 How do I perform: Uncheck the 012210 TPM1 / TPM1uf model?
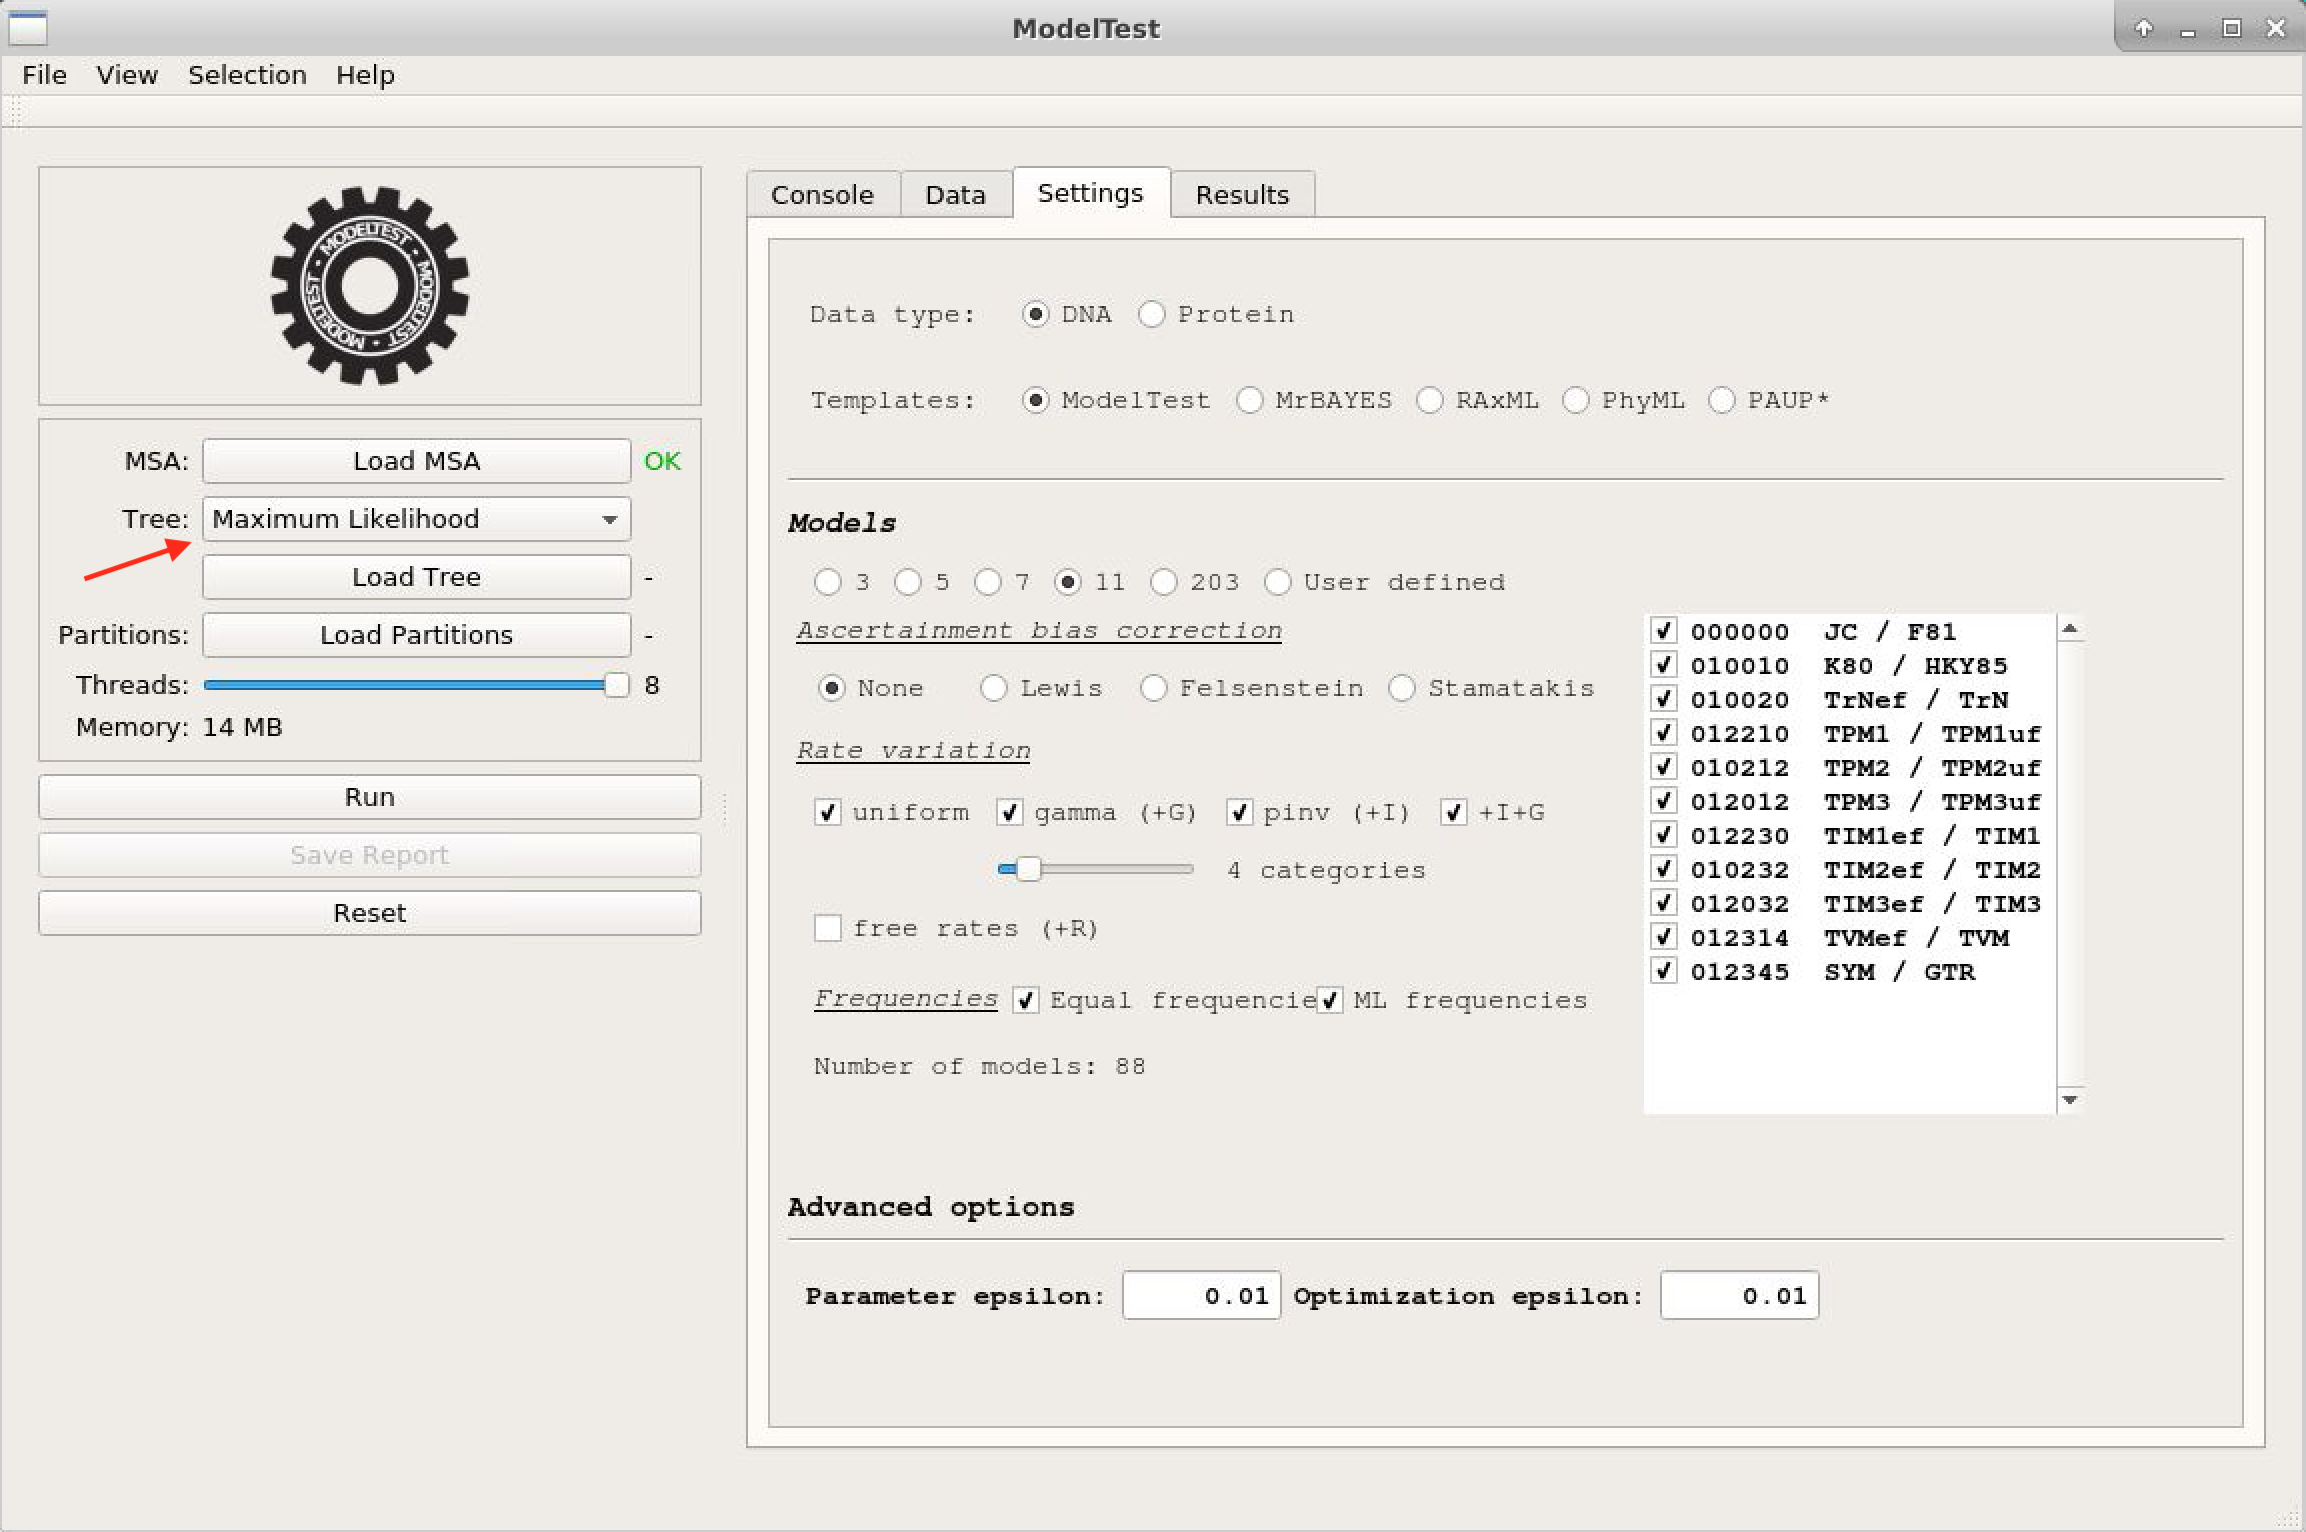coord(1664,733)
